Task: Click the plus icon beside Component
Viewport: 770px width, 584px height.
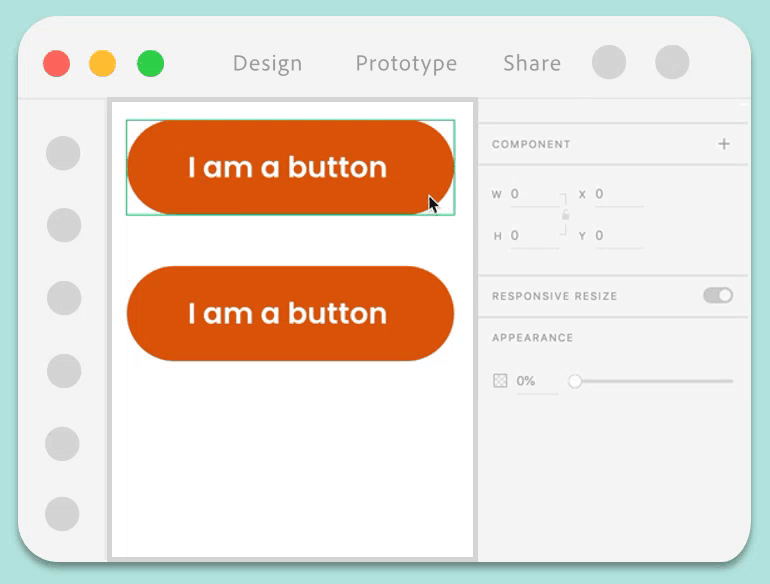Action: pos(724,144)
